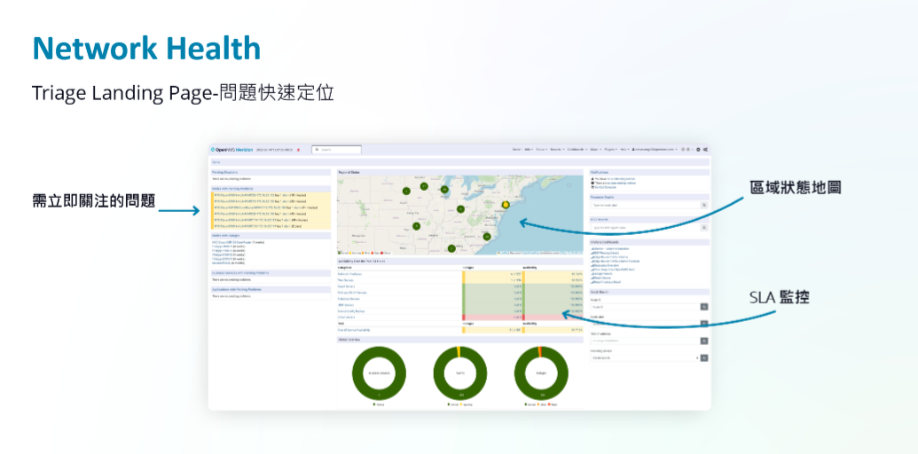This screenshot has width=918, height=454.
Task: Click the Providing service search button
Action: [x=703, y=357]
